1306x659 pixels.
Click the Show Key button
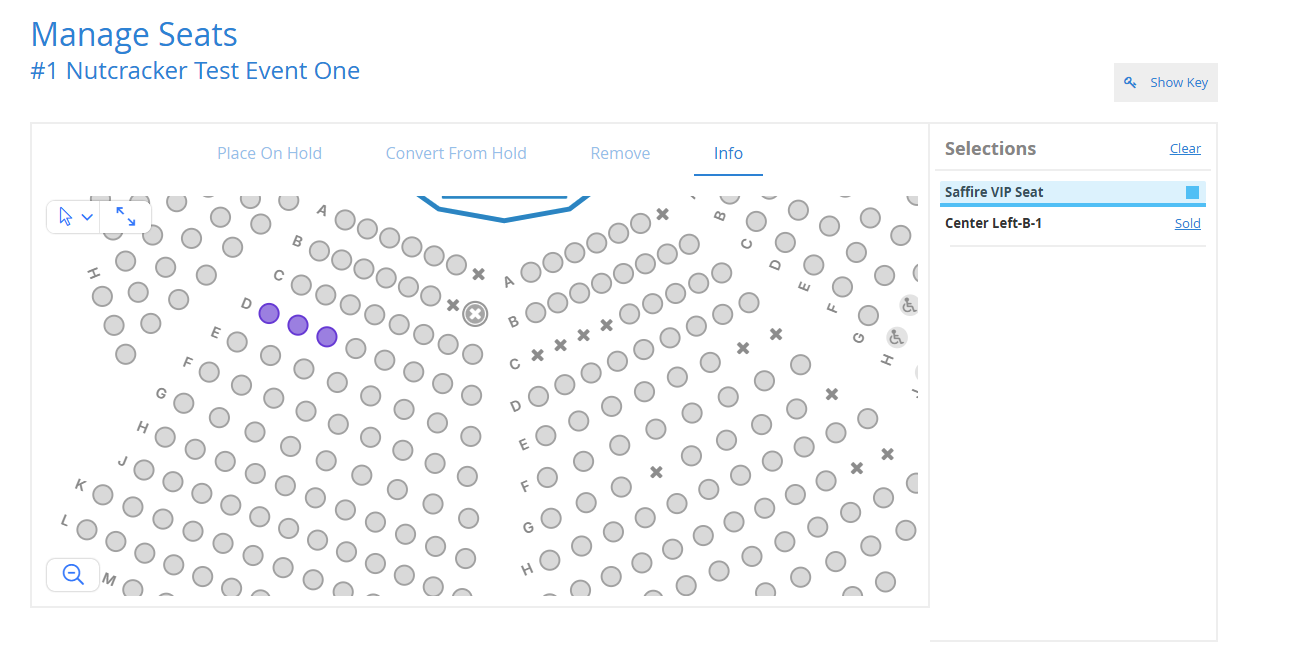click(x=1166, y=83)
